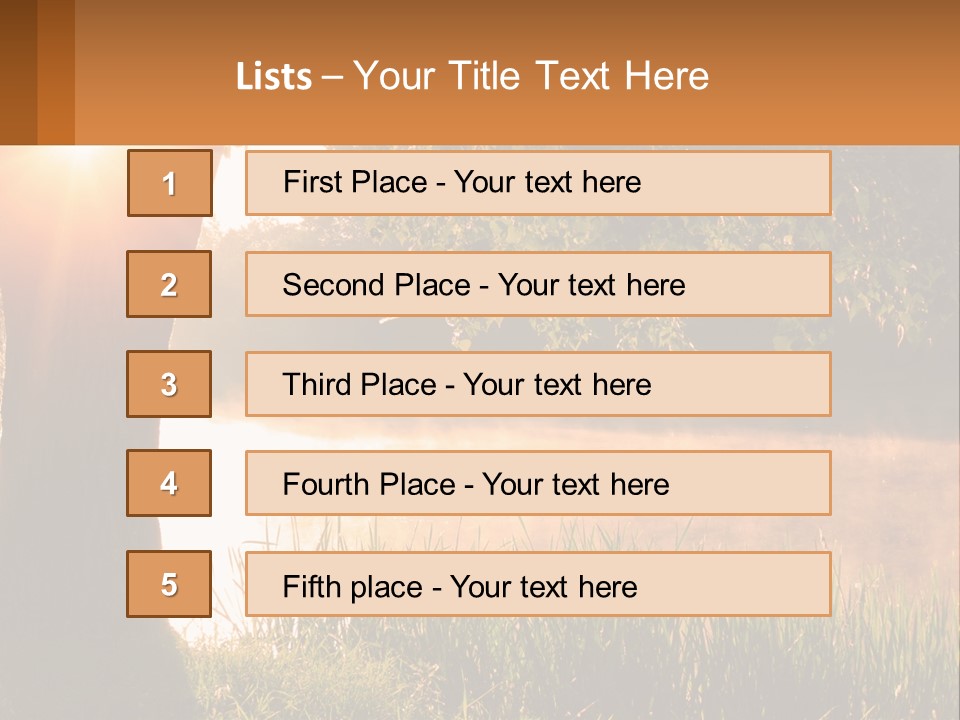Click the number 1 box
This screenshot has height=720, width=960.
[170, 183]
